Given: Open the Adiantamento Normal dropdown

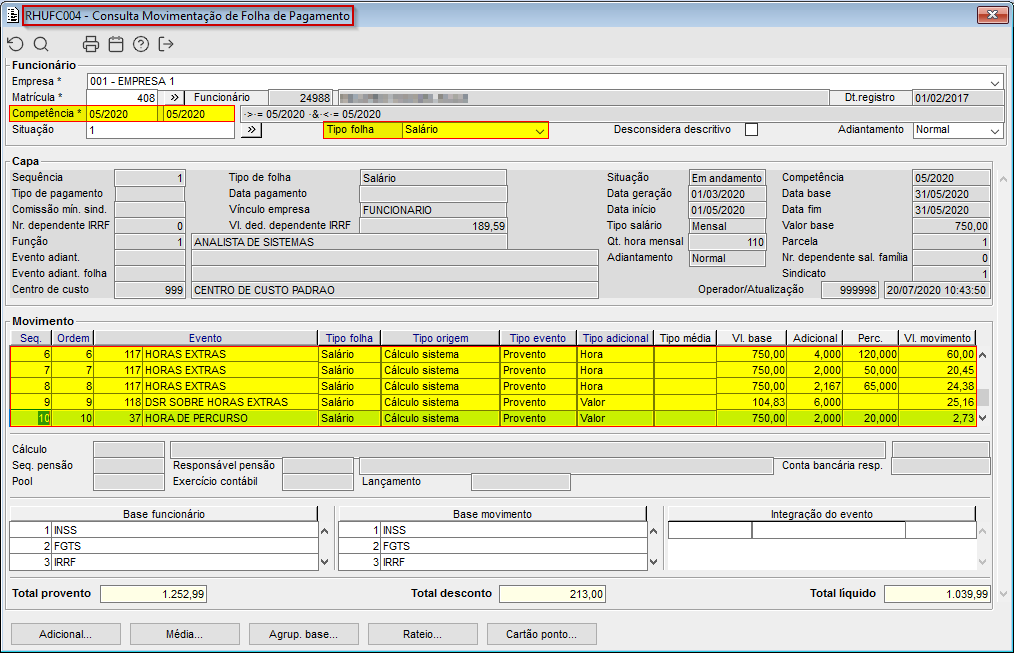Looking at the screenshot, I should pyautogui.click(x=994, y=130).
